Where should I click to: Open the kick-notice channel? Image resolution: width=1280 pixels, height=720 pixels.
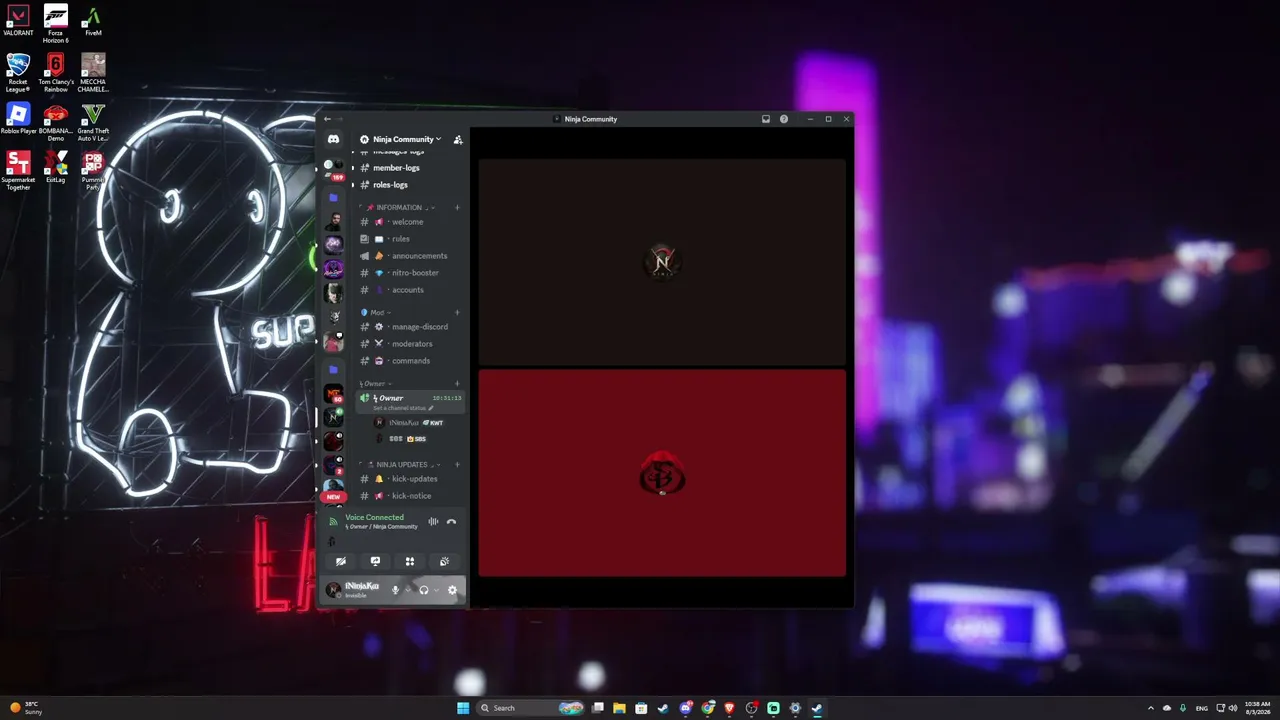[410, 496]
